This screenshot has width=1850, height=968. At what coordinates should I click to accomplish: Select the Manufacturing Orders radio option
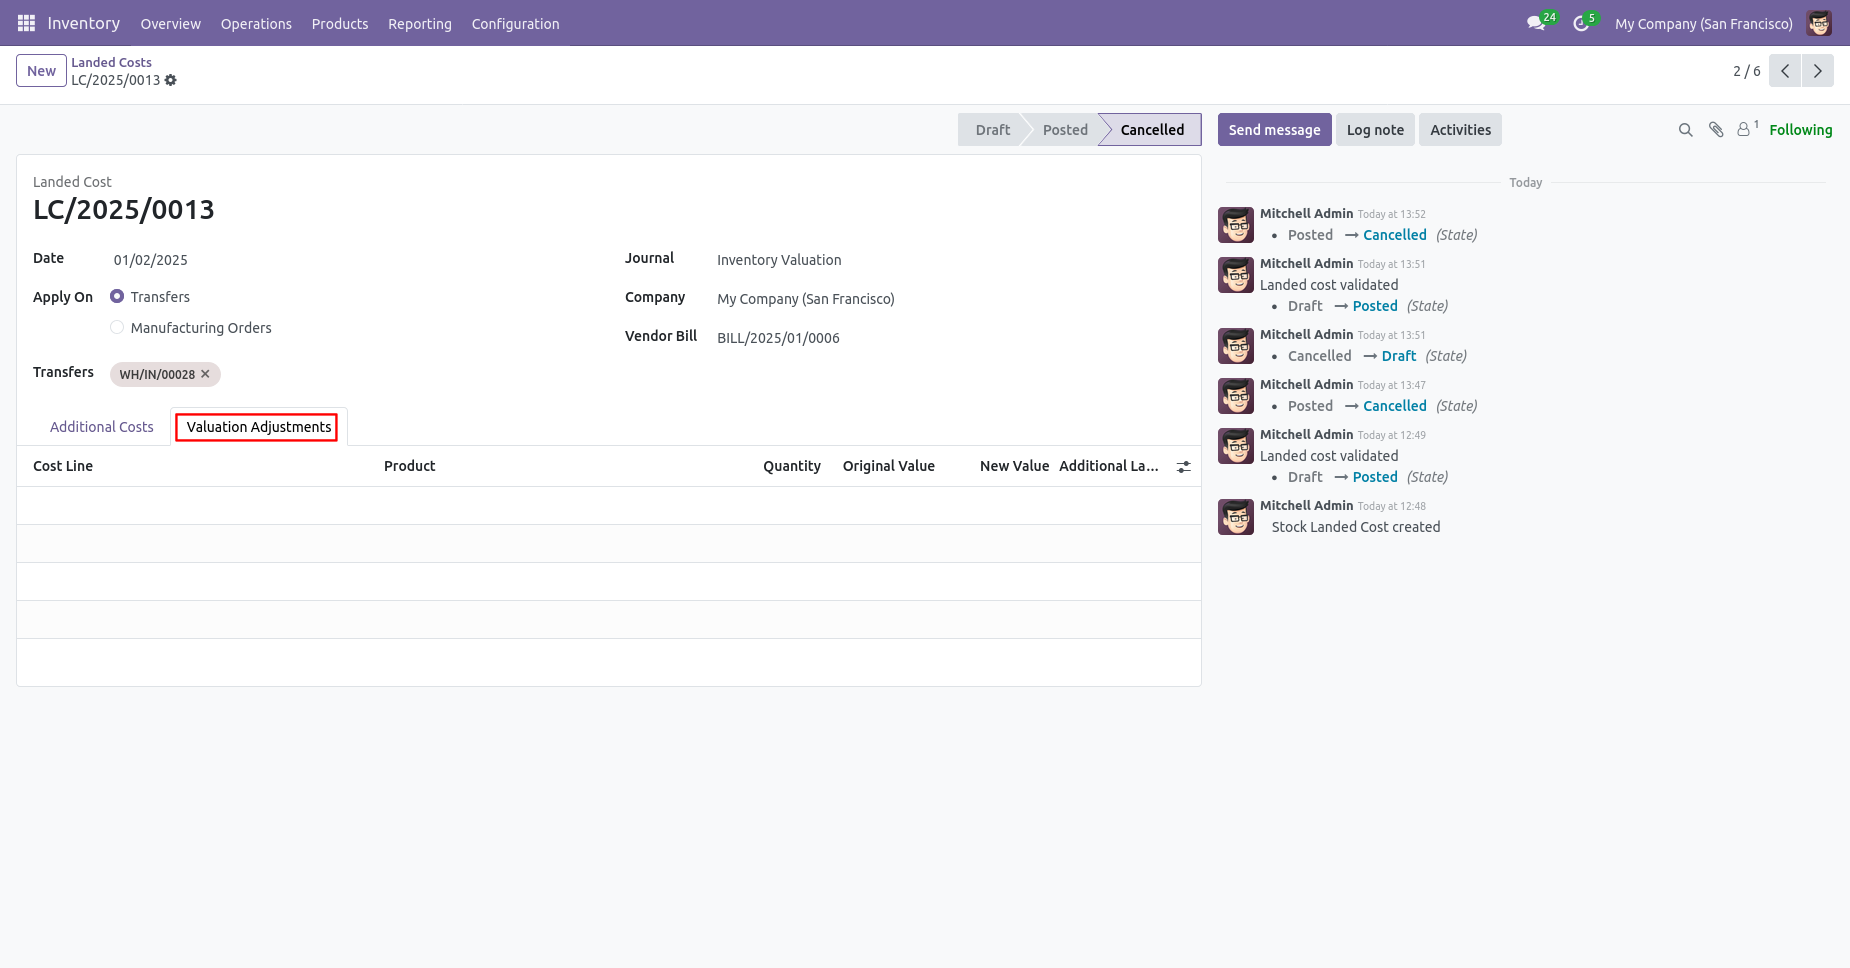[x=117, y=328]
